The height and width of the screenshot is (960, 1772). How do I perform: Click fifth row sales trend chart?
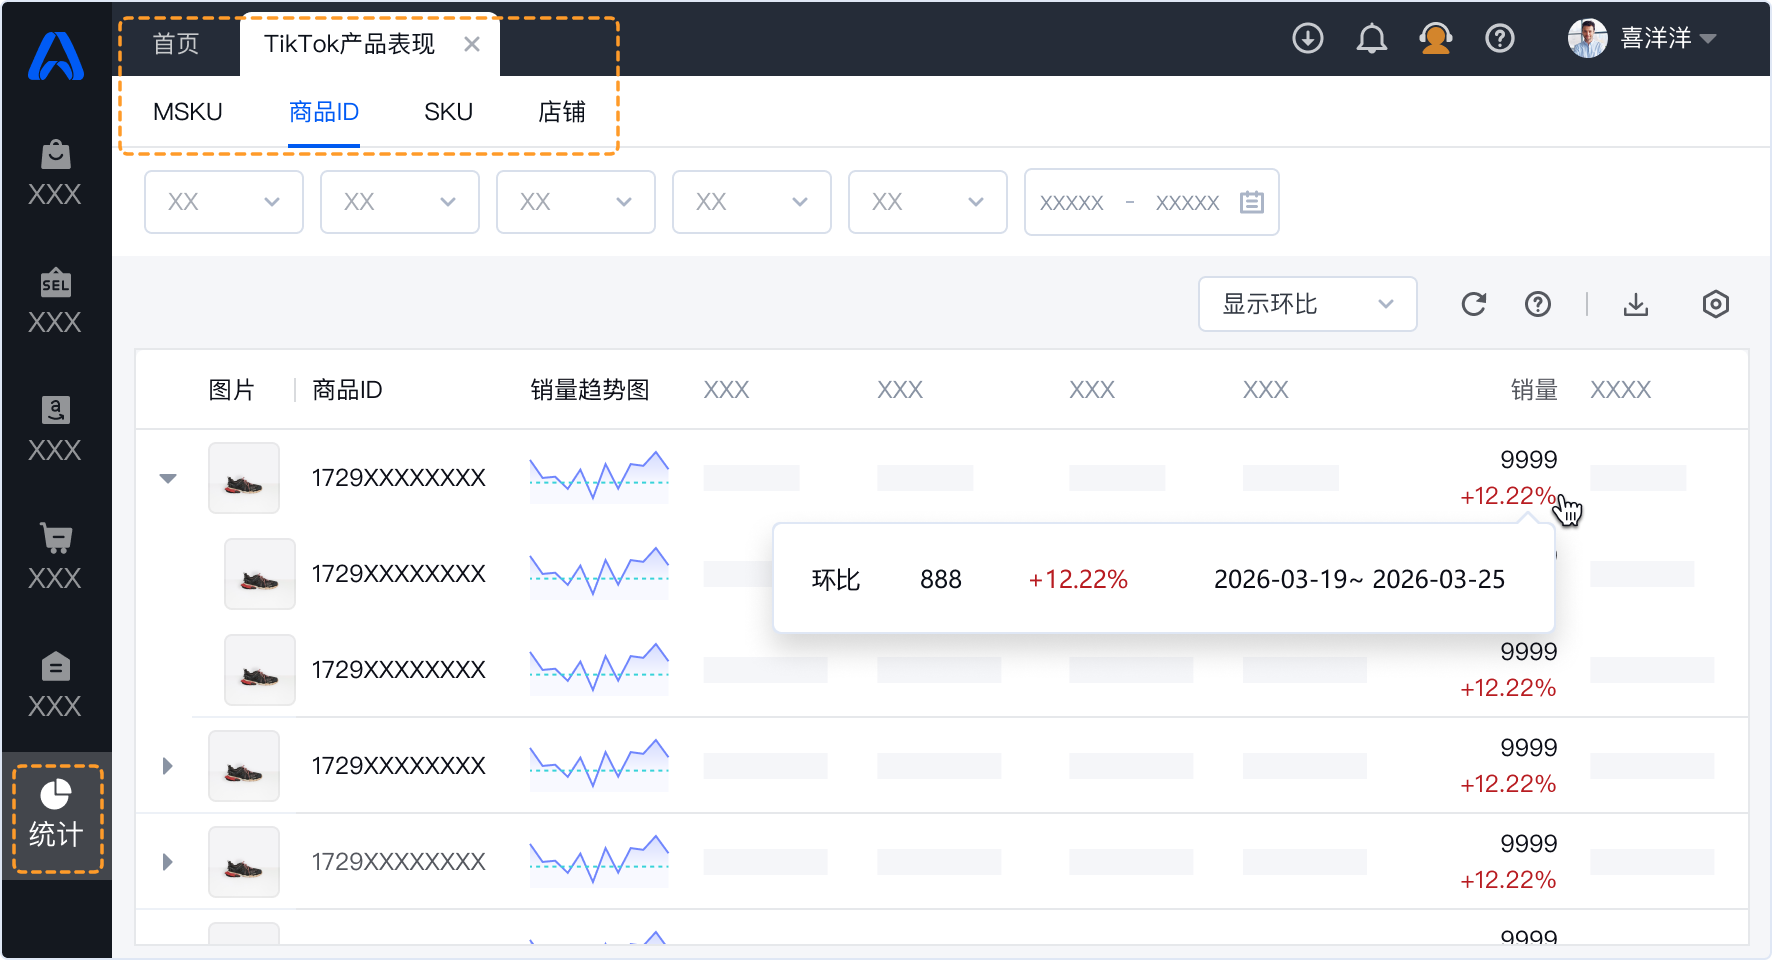599,860
